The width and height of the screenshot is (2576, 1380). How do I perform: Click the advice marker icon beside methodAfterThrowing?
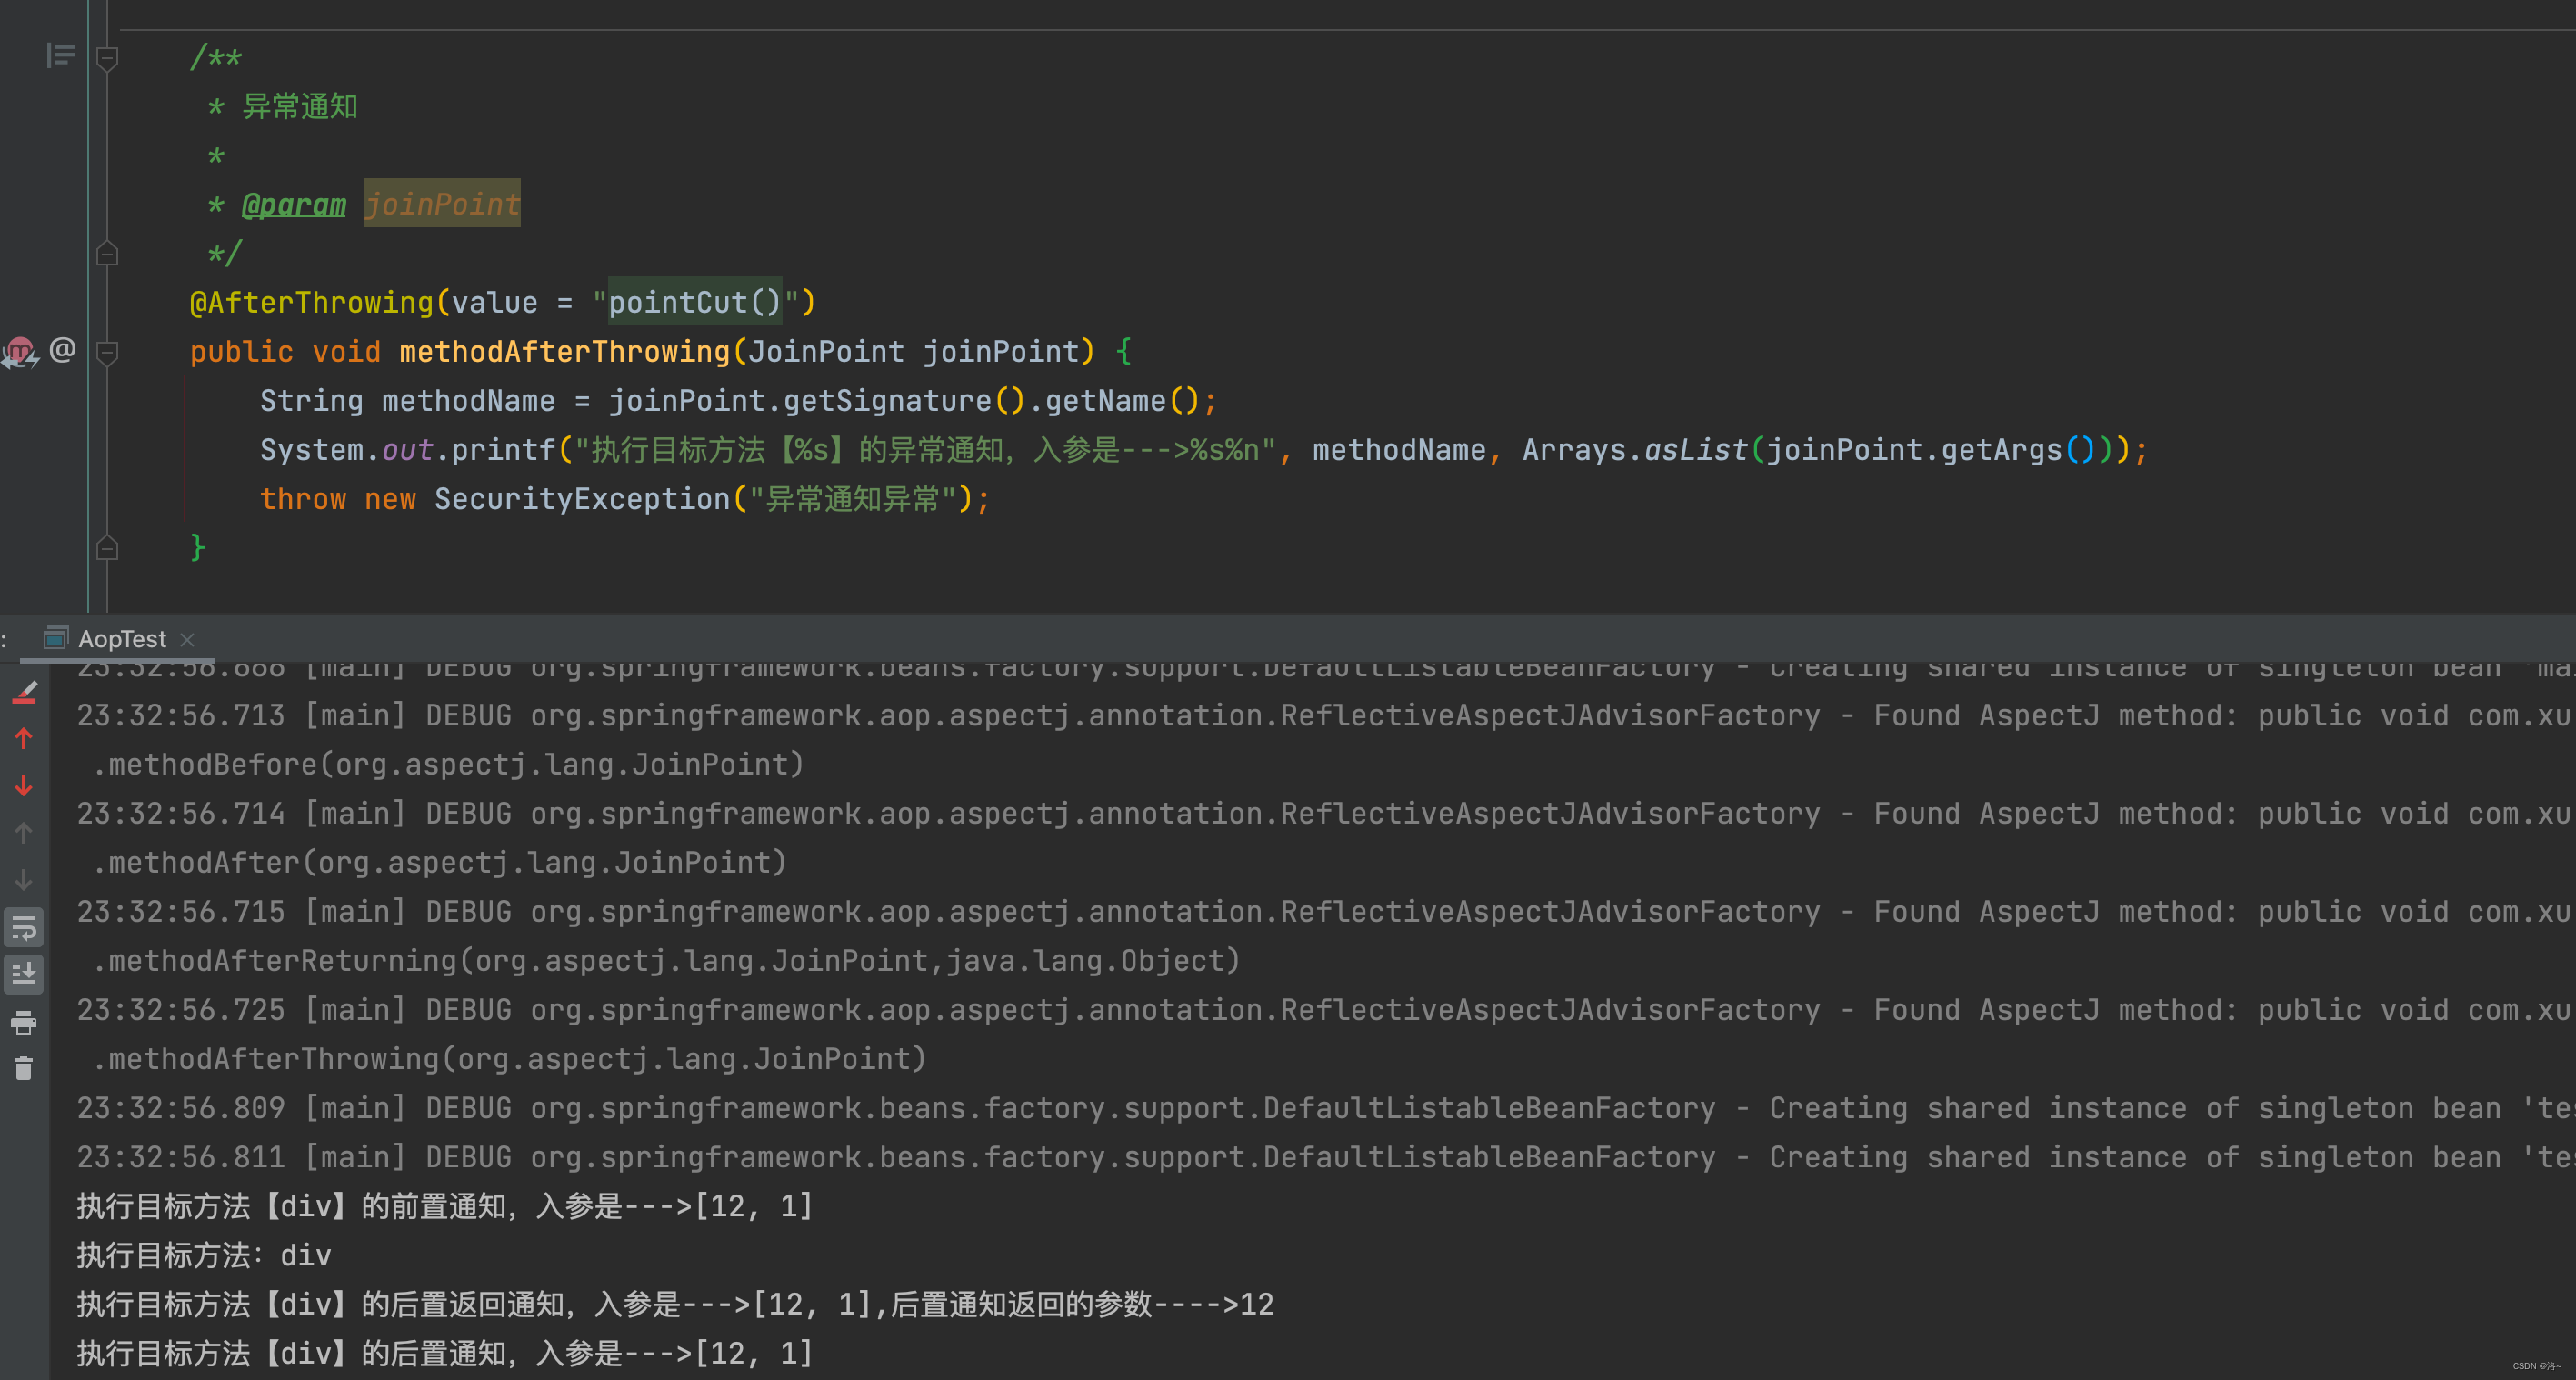pos(19,352)
